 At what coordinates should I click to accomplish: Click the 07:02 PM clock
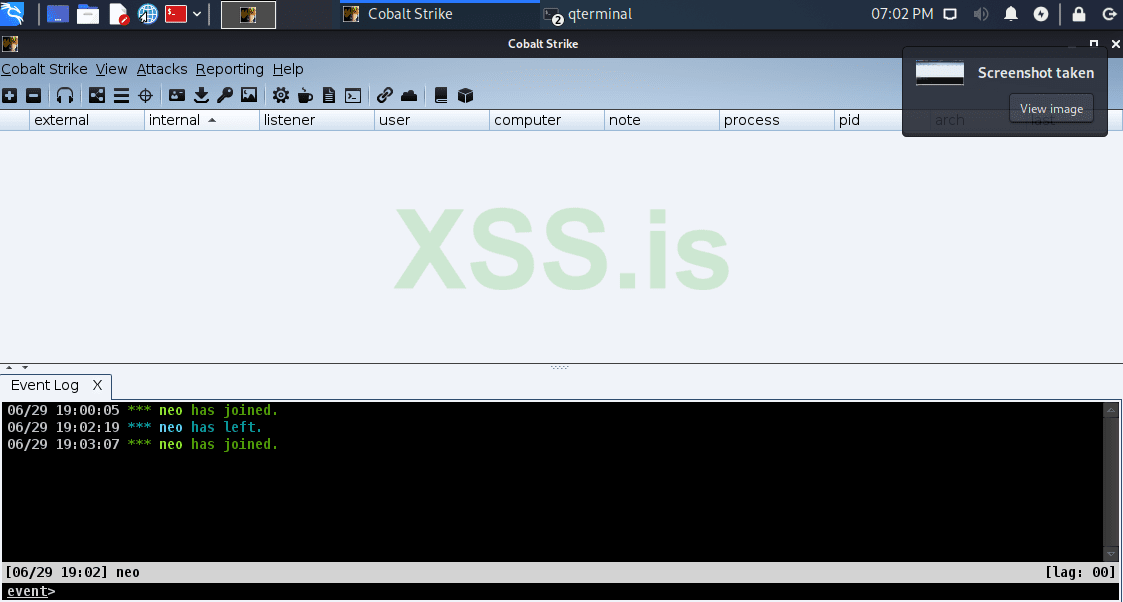click(902, 14)
